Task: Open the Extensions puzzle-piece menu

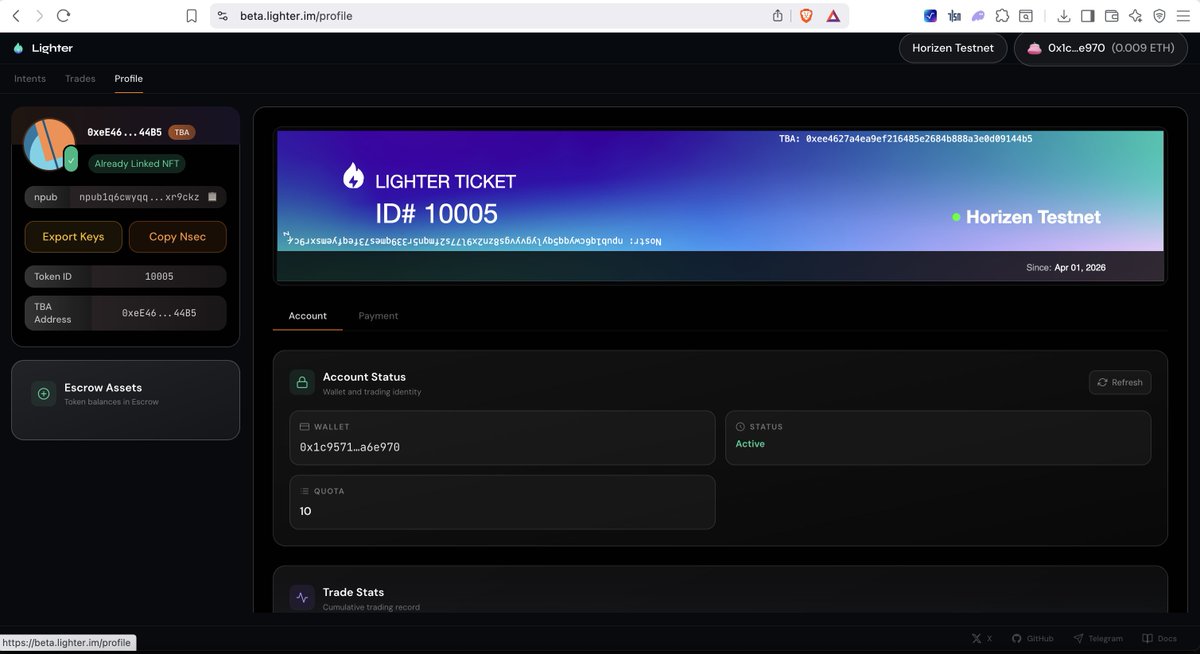Action: pos(1002,16)
